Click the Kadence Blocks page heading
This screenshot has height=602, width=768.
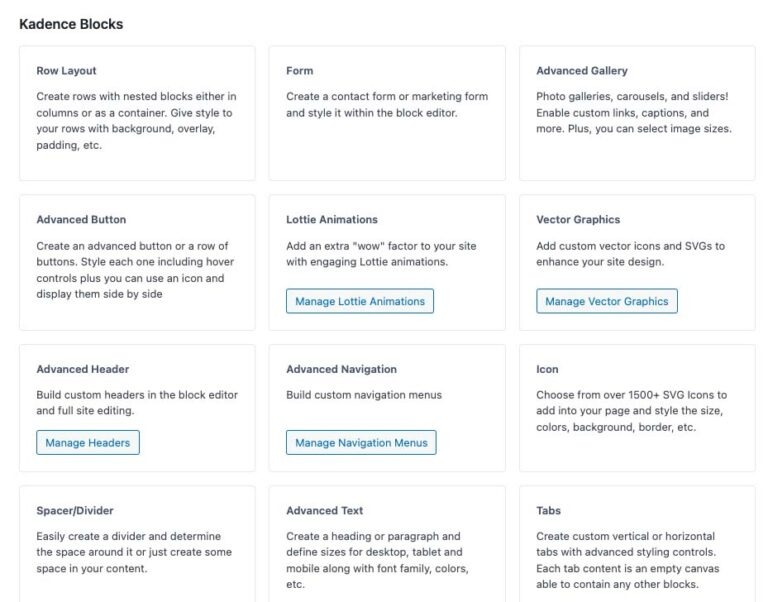pos(71,24)
